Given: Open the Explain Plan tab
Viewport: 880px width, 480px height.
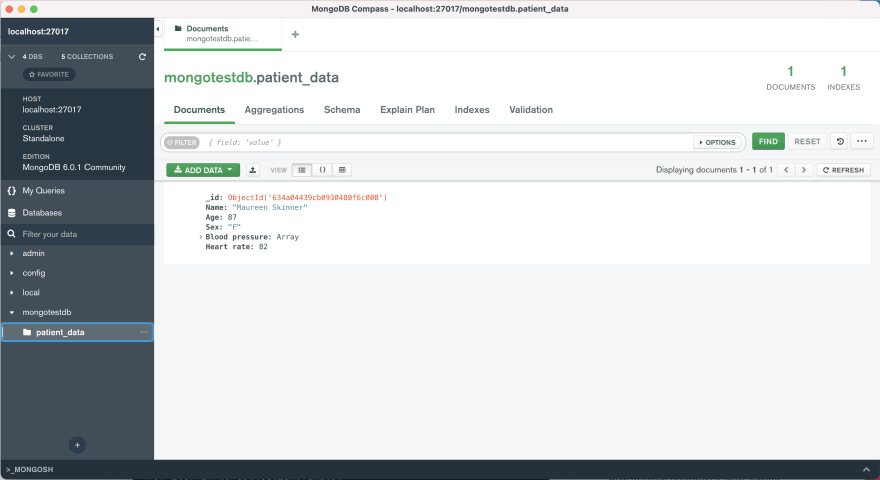Looking at the screenshot, I should [407, 110].
